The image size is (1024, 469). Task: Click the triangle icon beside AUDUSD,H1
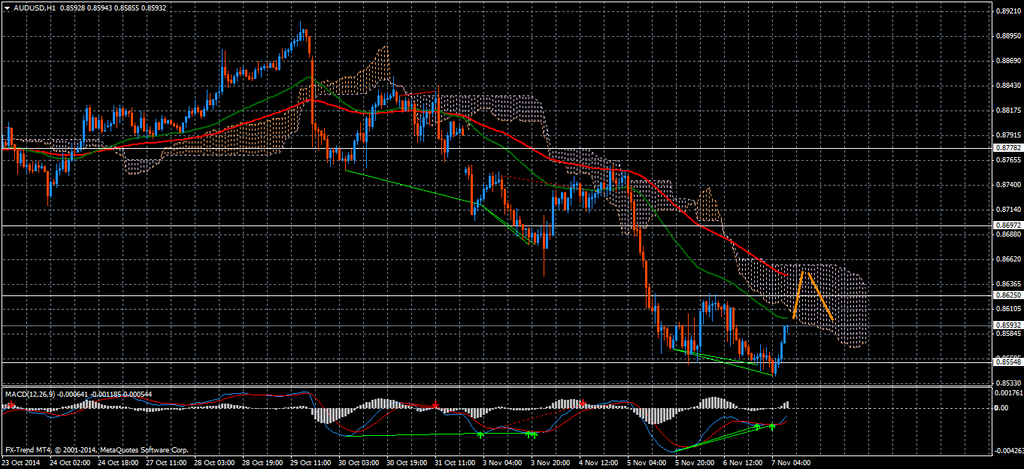(6, 7)
